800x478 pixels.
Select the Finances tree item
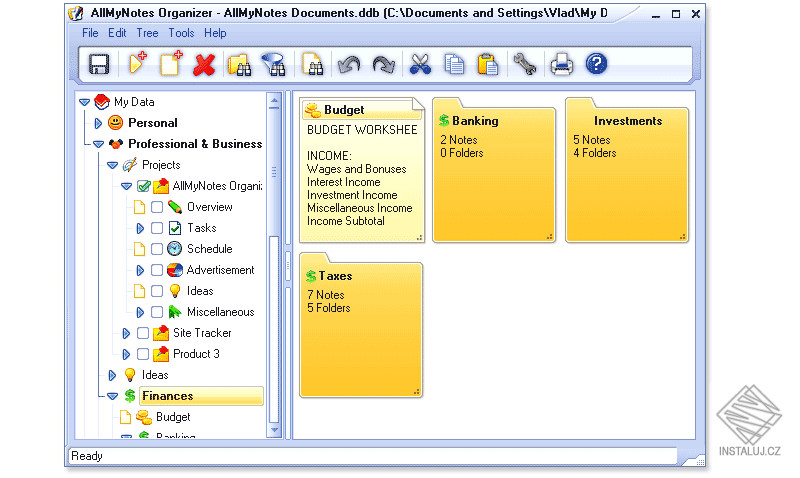pyautogui.click(x=201, y=396)
